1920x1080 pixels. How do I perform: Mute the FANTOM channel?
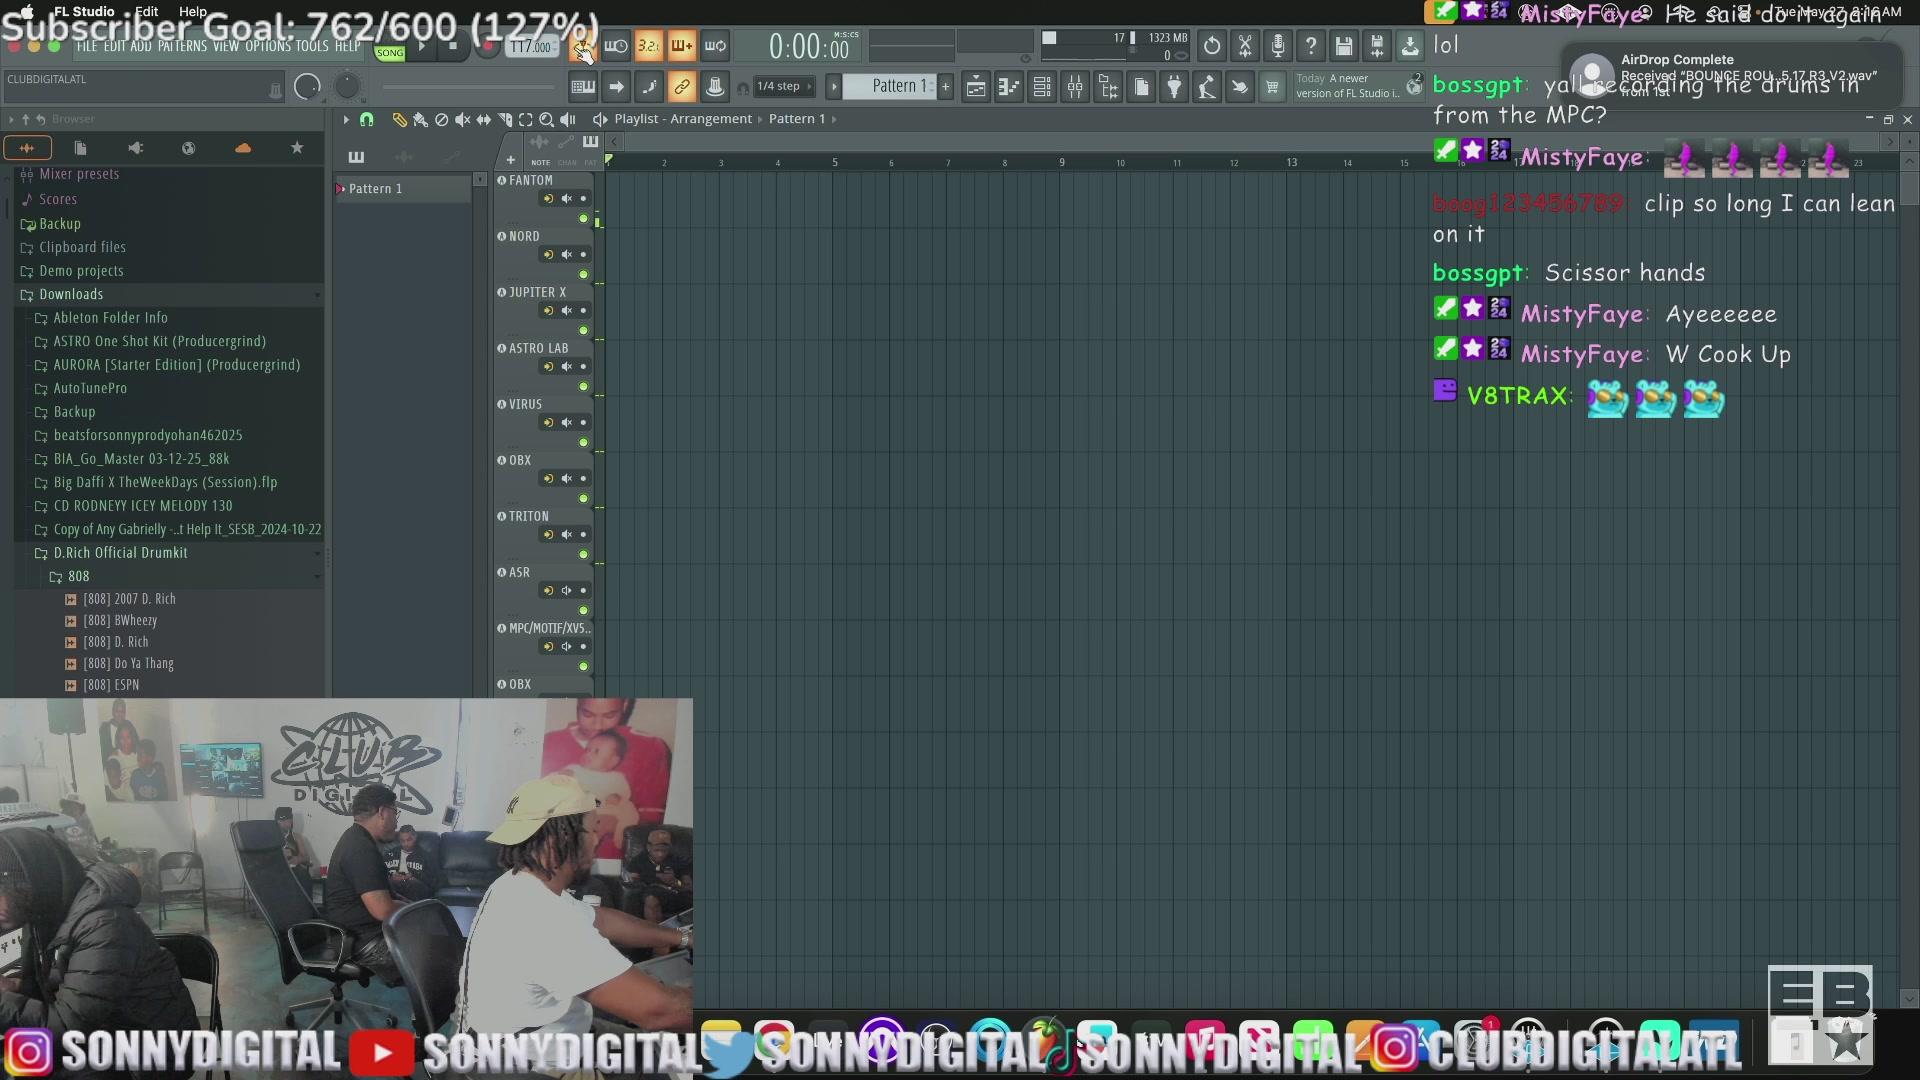(567, 198)
